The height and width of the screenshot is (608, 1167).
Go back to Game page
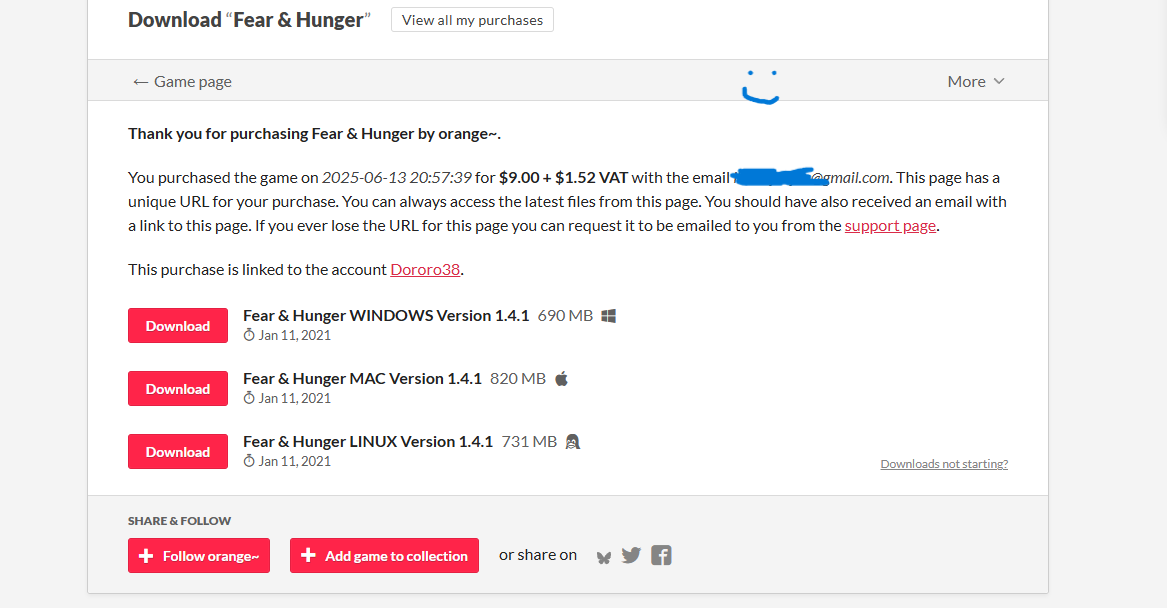tap(182, 81)
